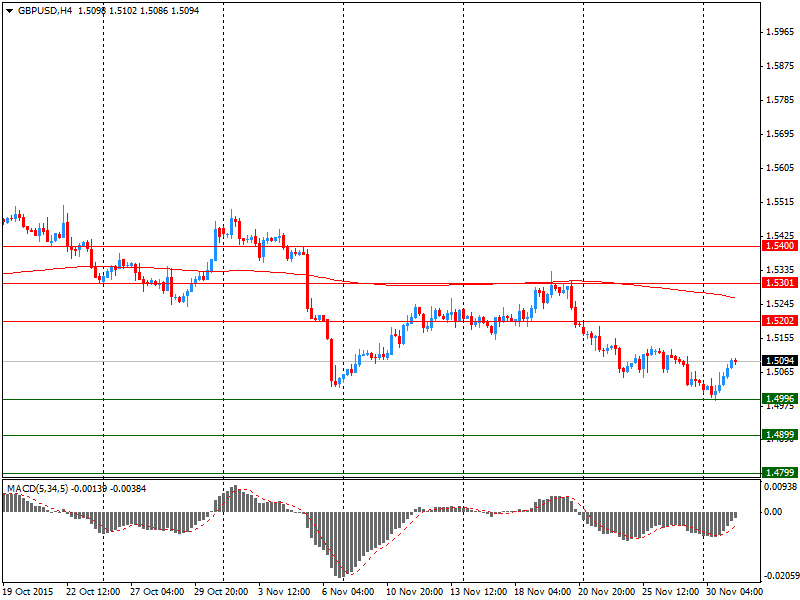Select the 30 Nov 04:00 time label

735,592
